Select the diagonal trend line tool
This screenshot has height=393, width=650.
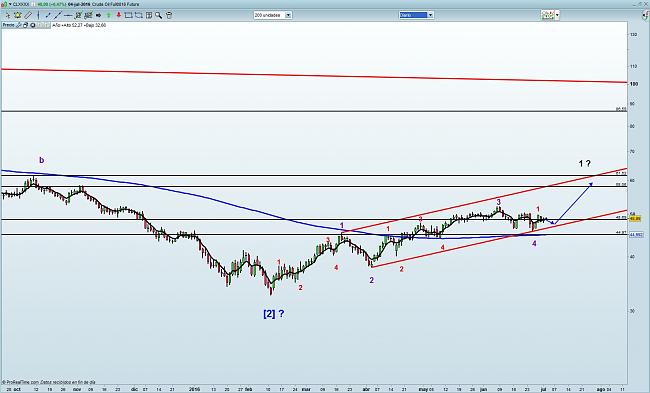coord(58,15)
